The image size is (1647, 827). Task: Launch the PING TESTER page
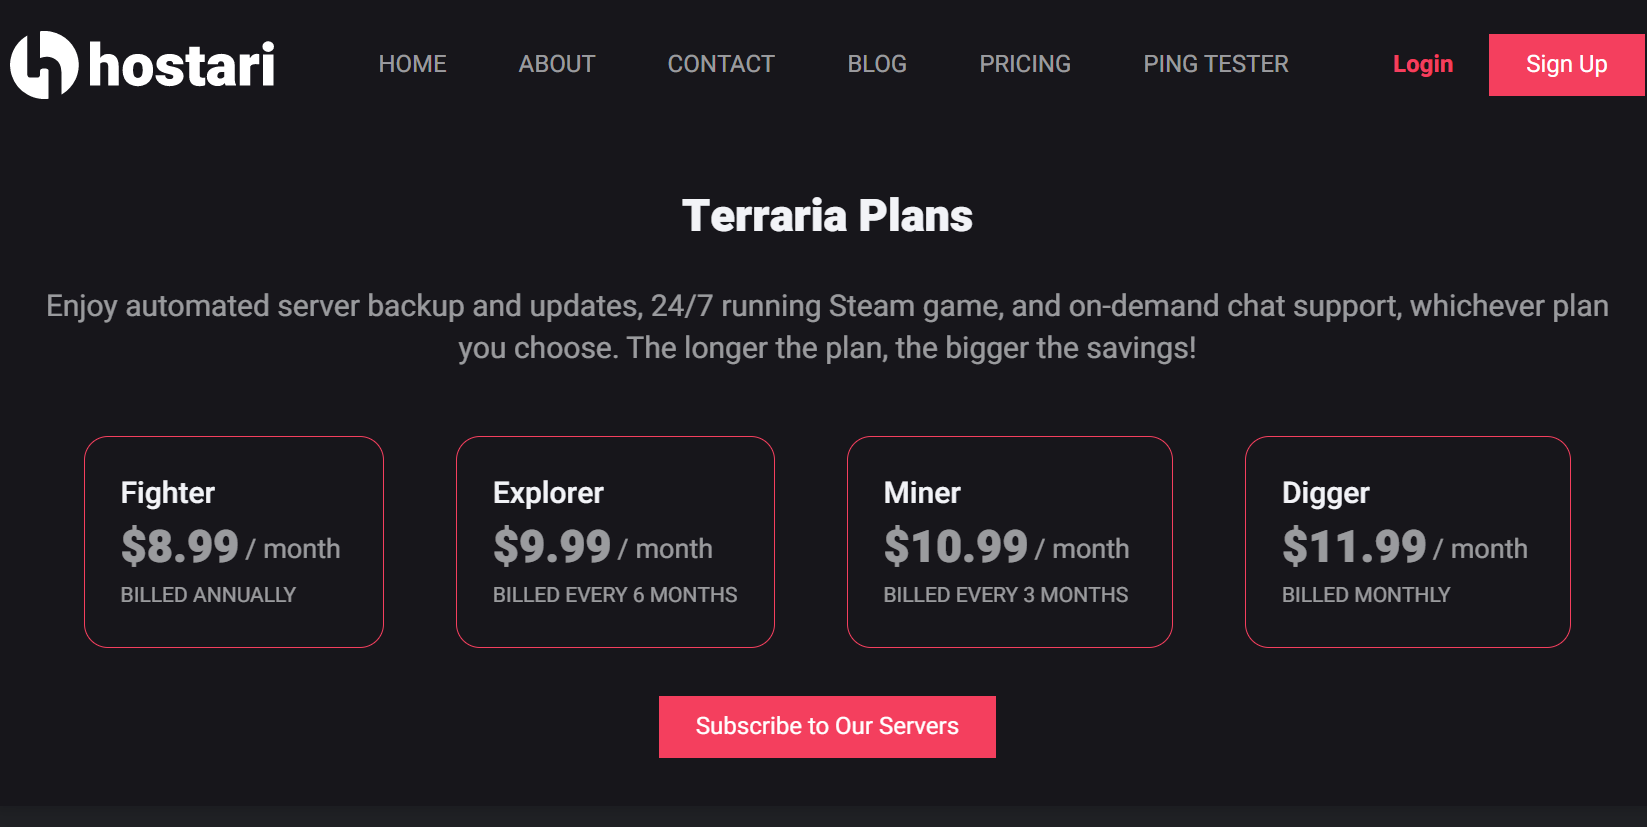point(1216,64)
